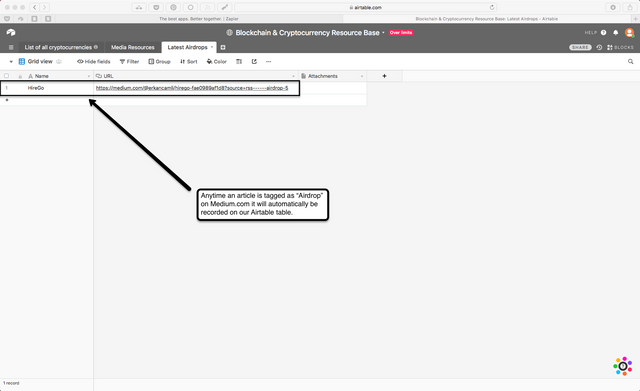The width and height of the screenshot is (640, 391).
Task: Open the search magnifier in toolbar
Action: point(631,62)
